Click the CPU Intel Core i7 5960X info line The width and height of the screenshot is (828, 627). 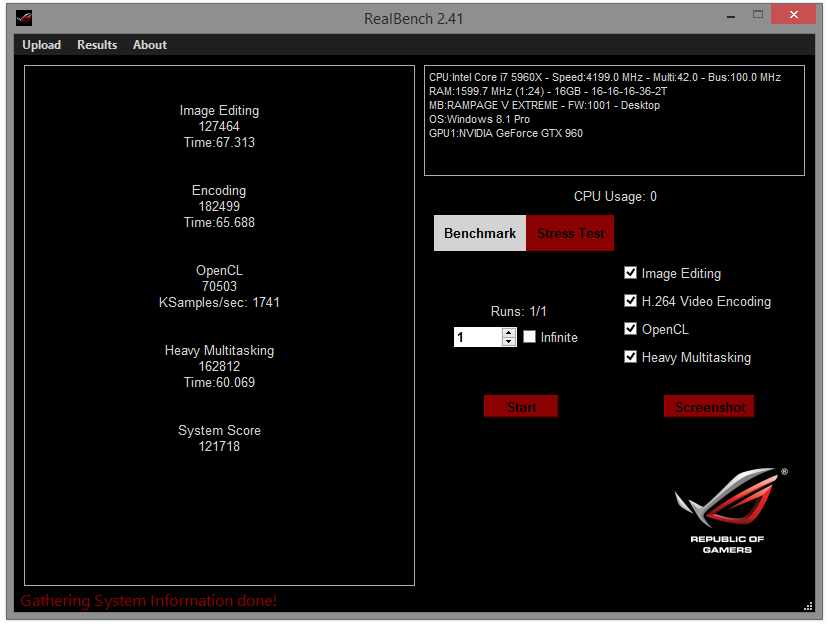pos(605,77)
